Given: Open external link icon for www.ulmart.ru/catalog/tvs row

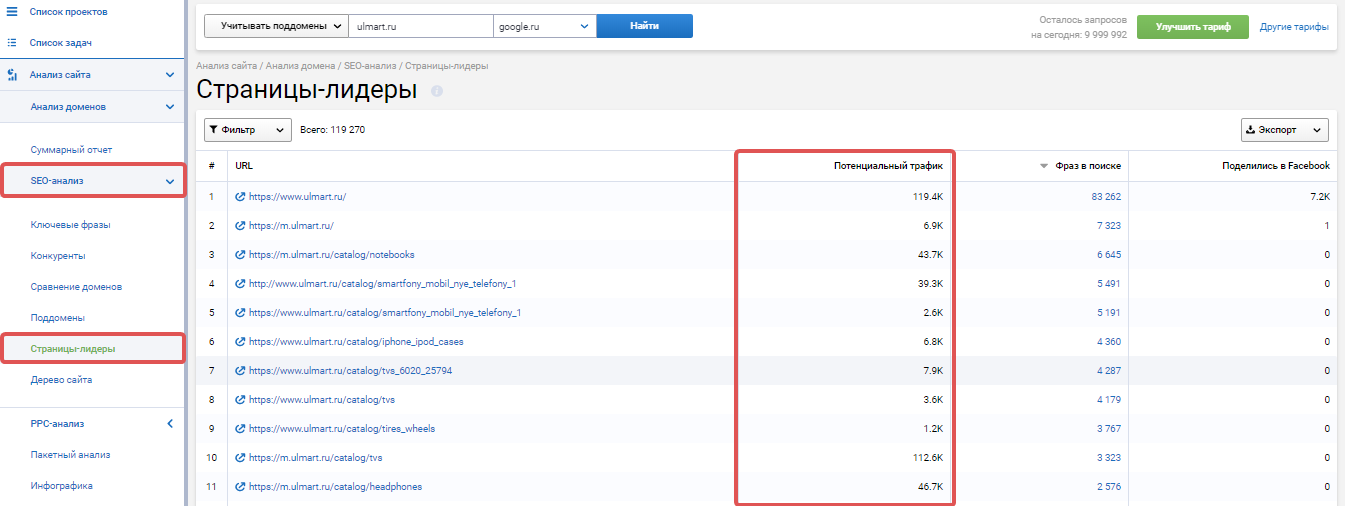Looking at the screenshot, I should pyautogui.click(x=240, y=400).
